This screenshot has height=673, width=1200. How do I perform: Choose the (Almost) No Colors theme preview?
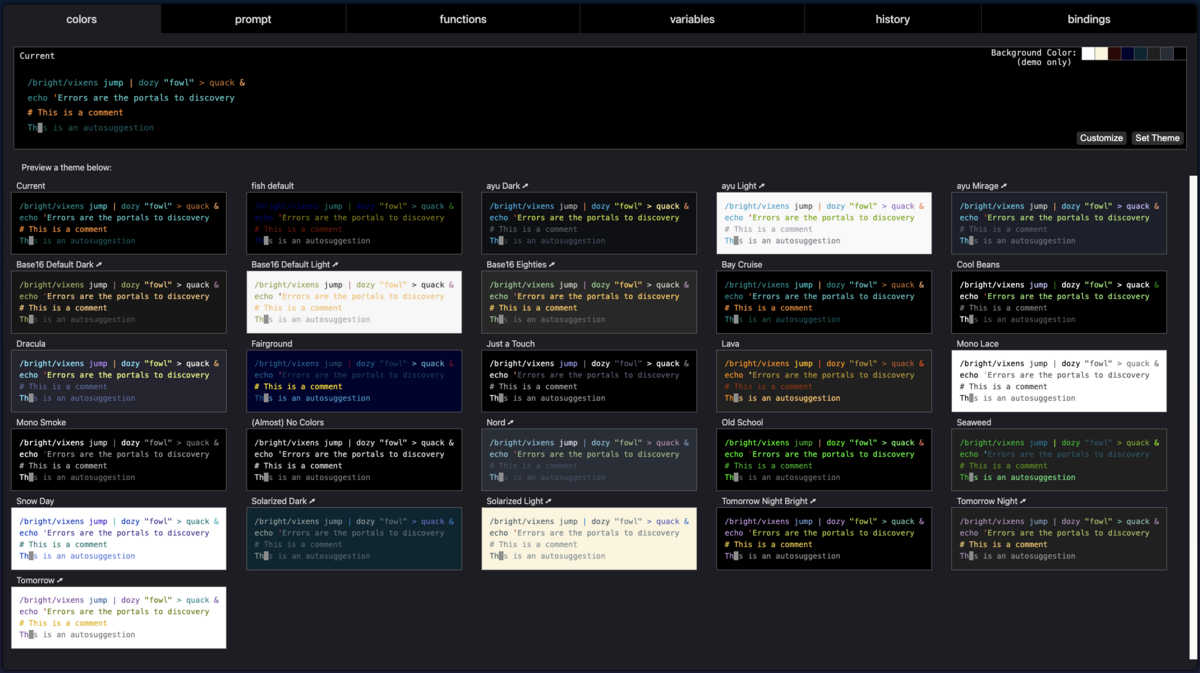click(354, 460)
